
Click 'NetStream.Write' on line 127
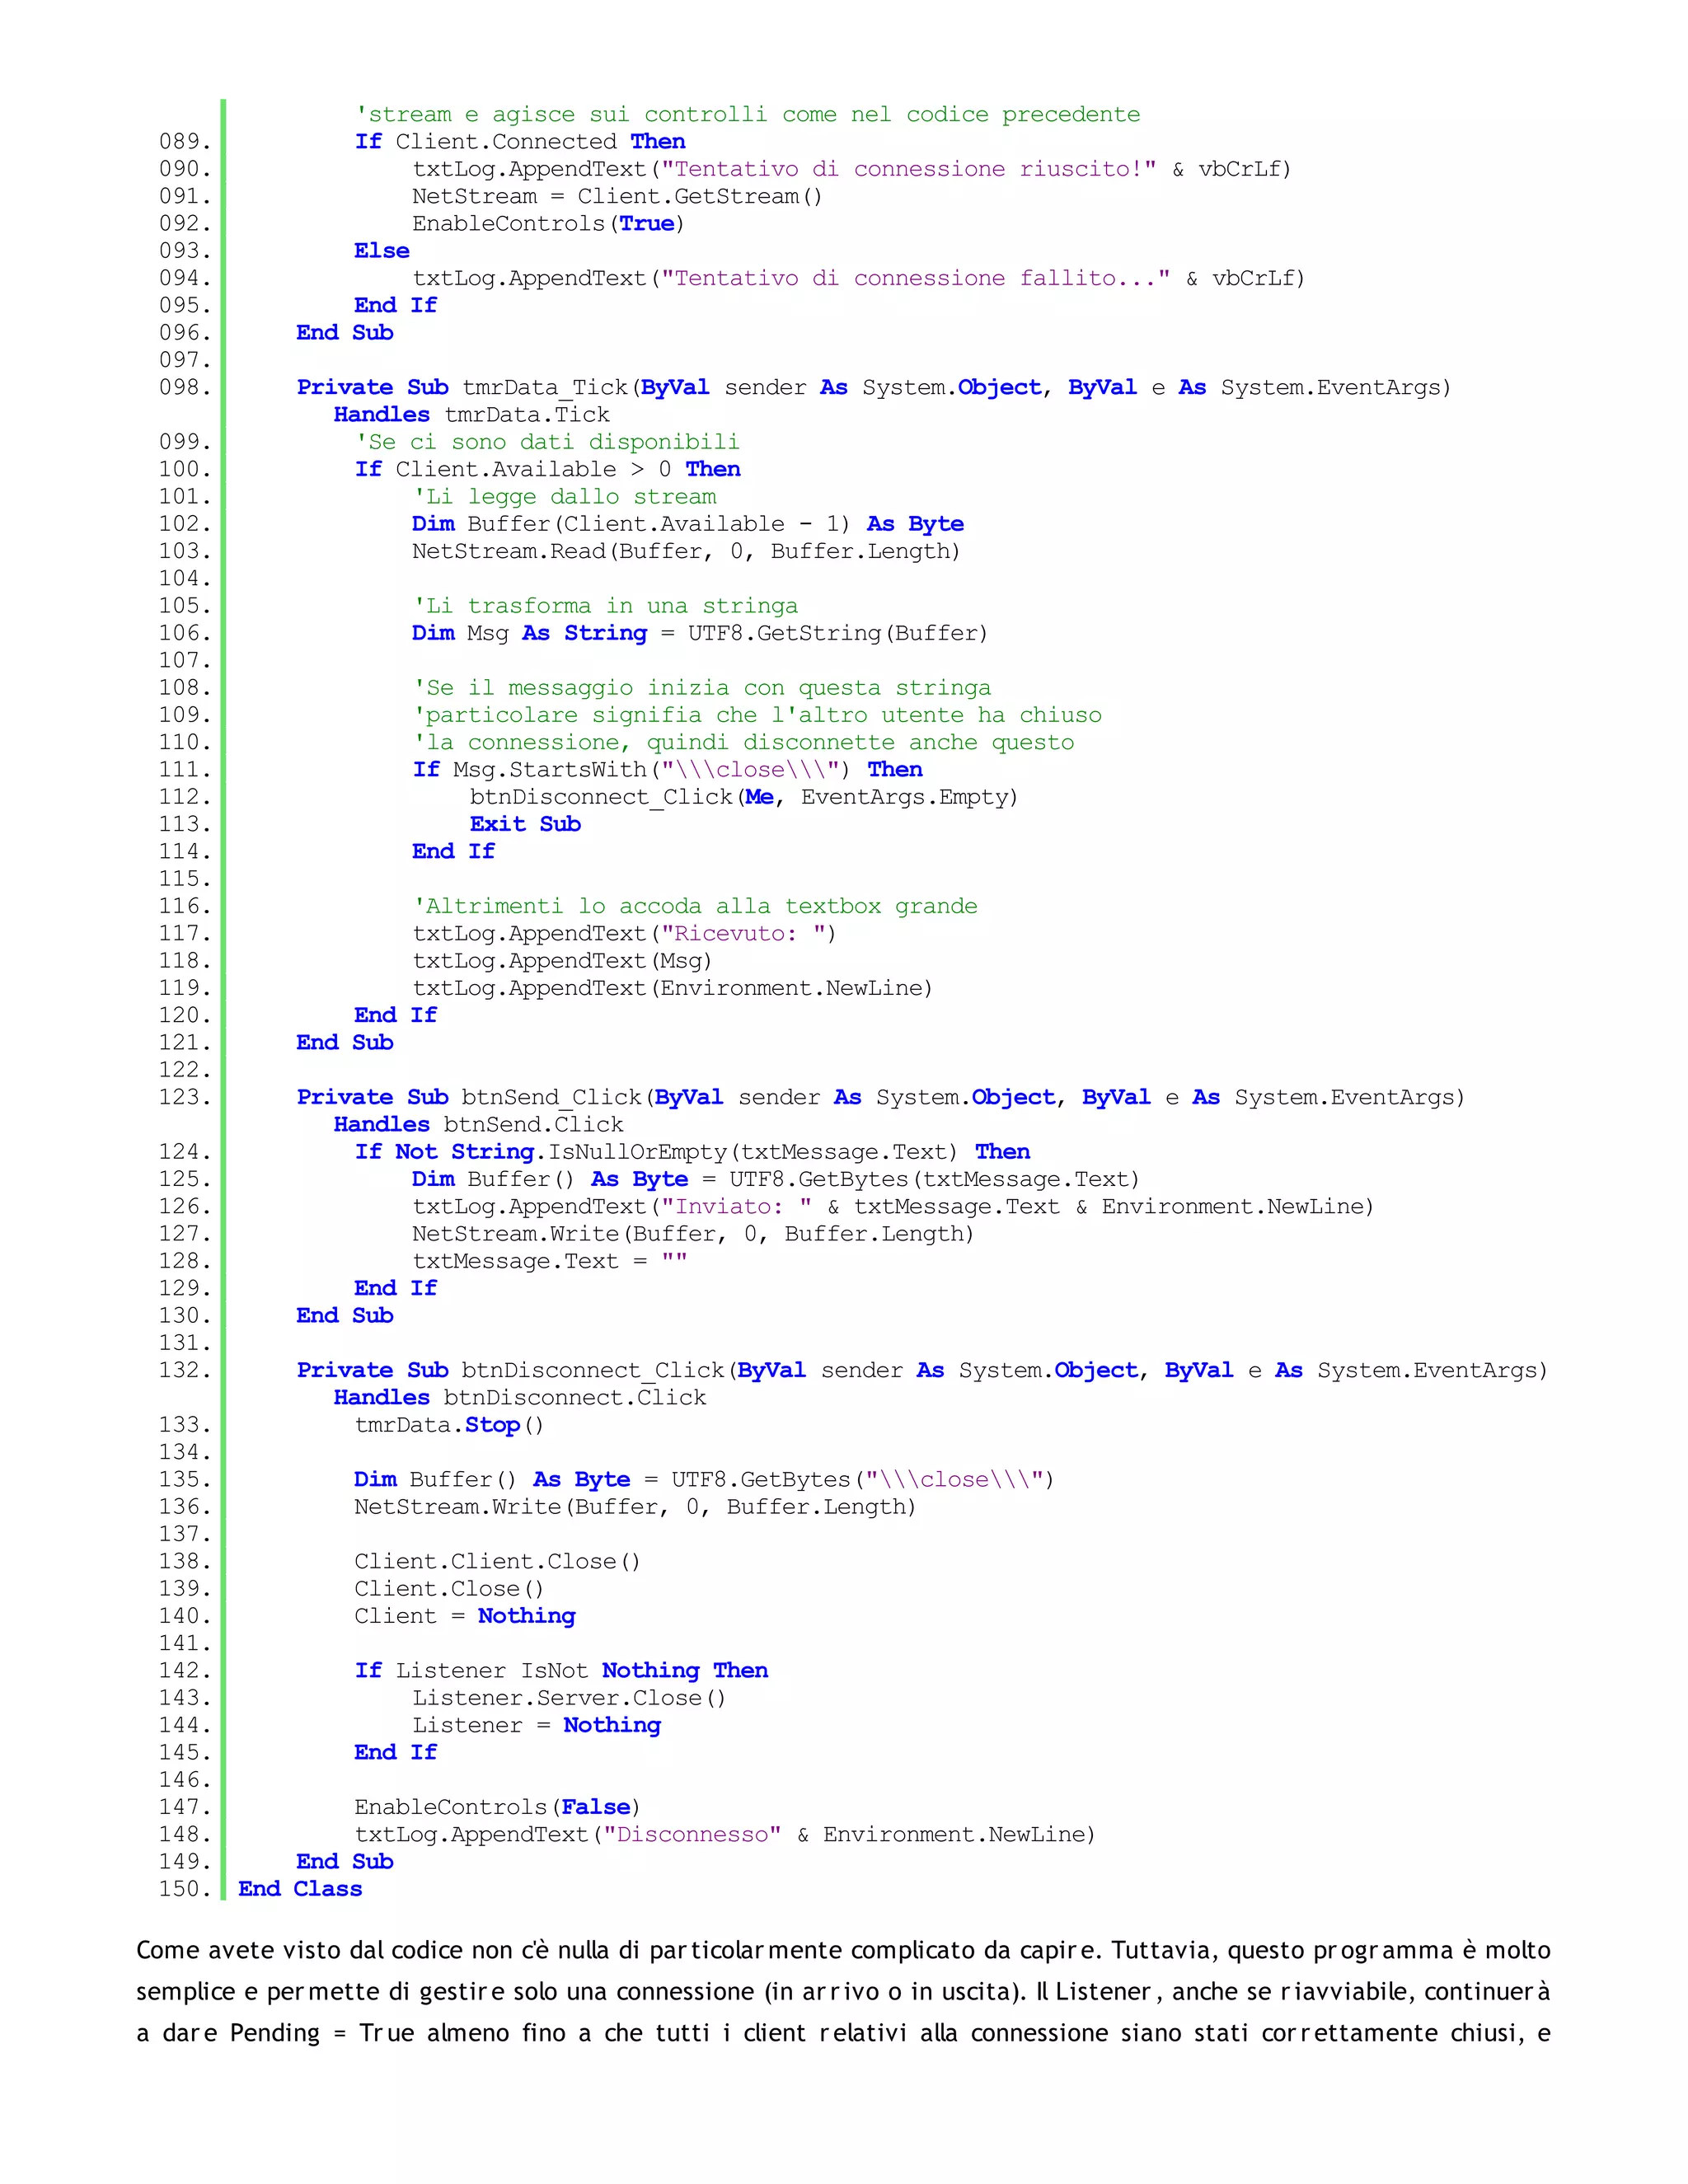pyautogui.click(x=516, y=1234)
